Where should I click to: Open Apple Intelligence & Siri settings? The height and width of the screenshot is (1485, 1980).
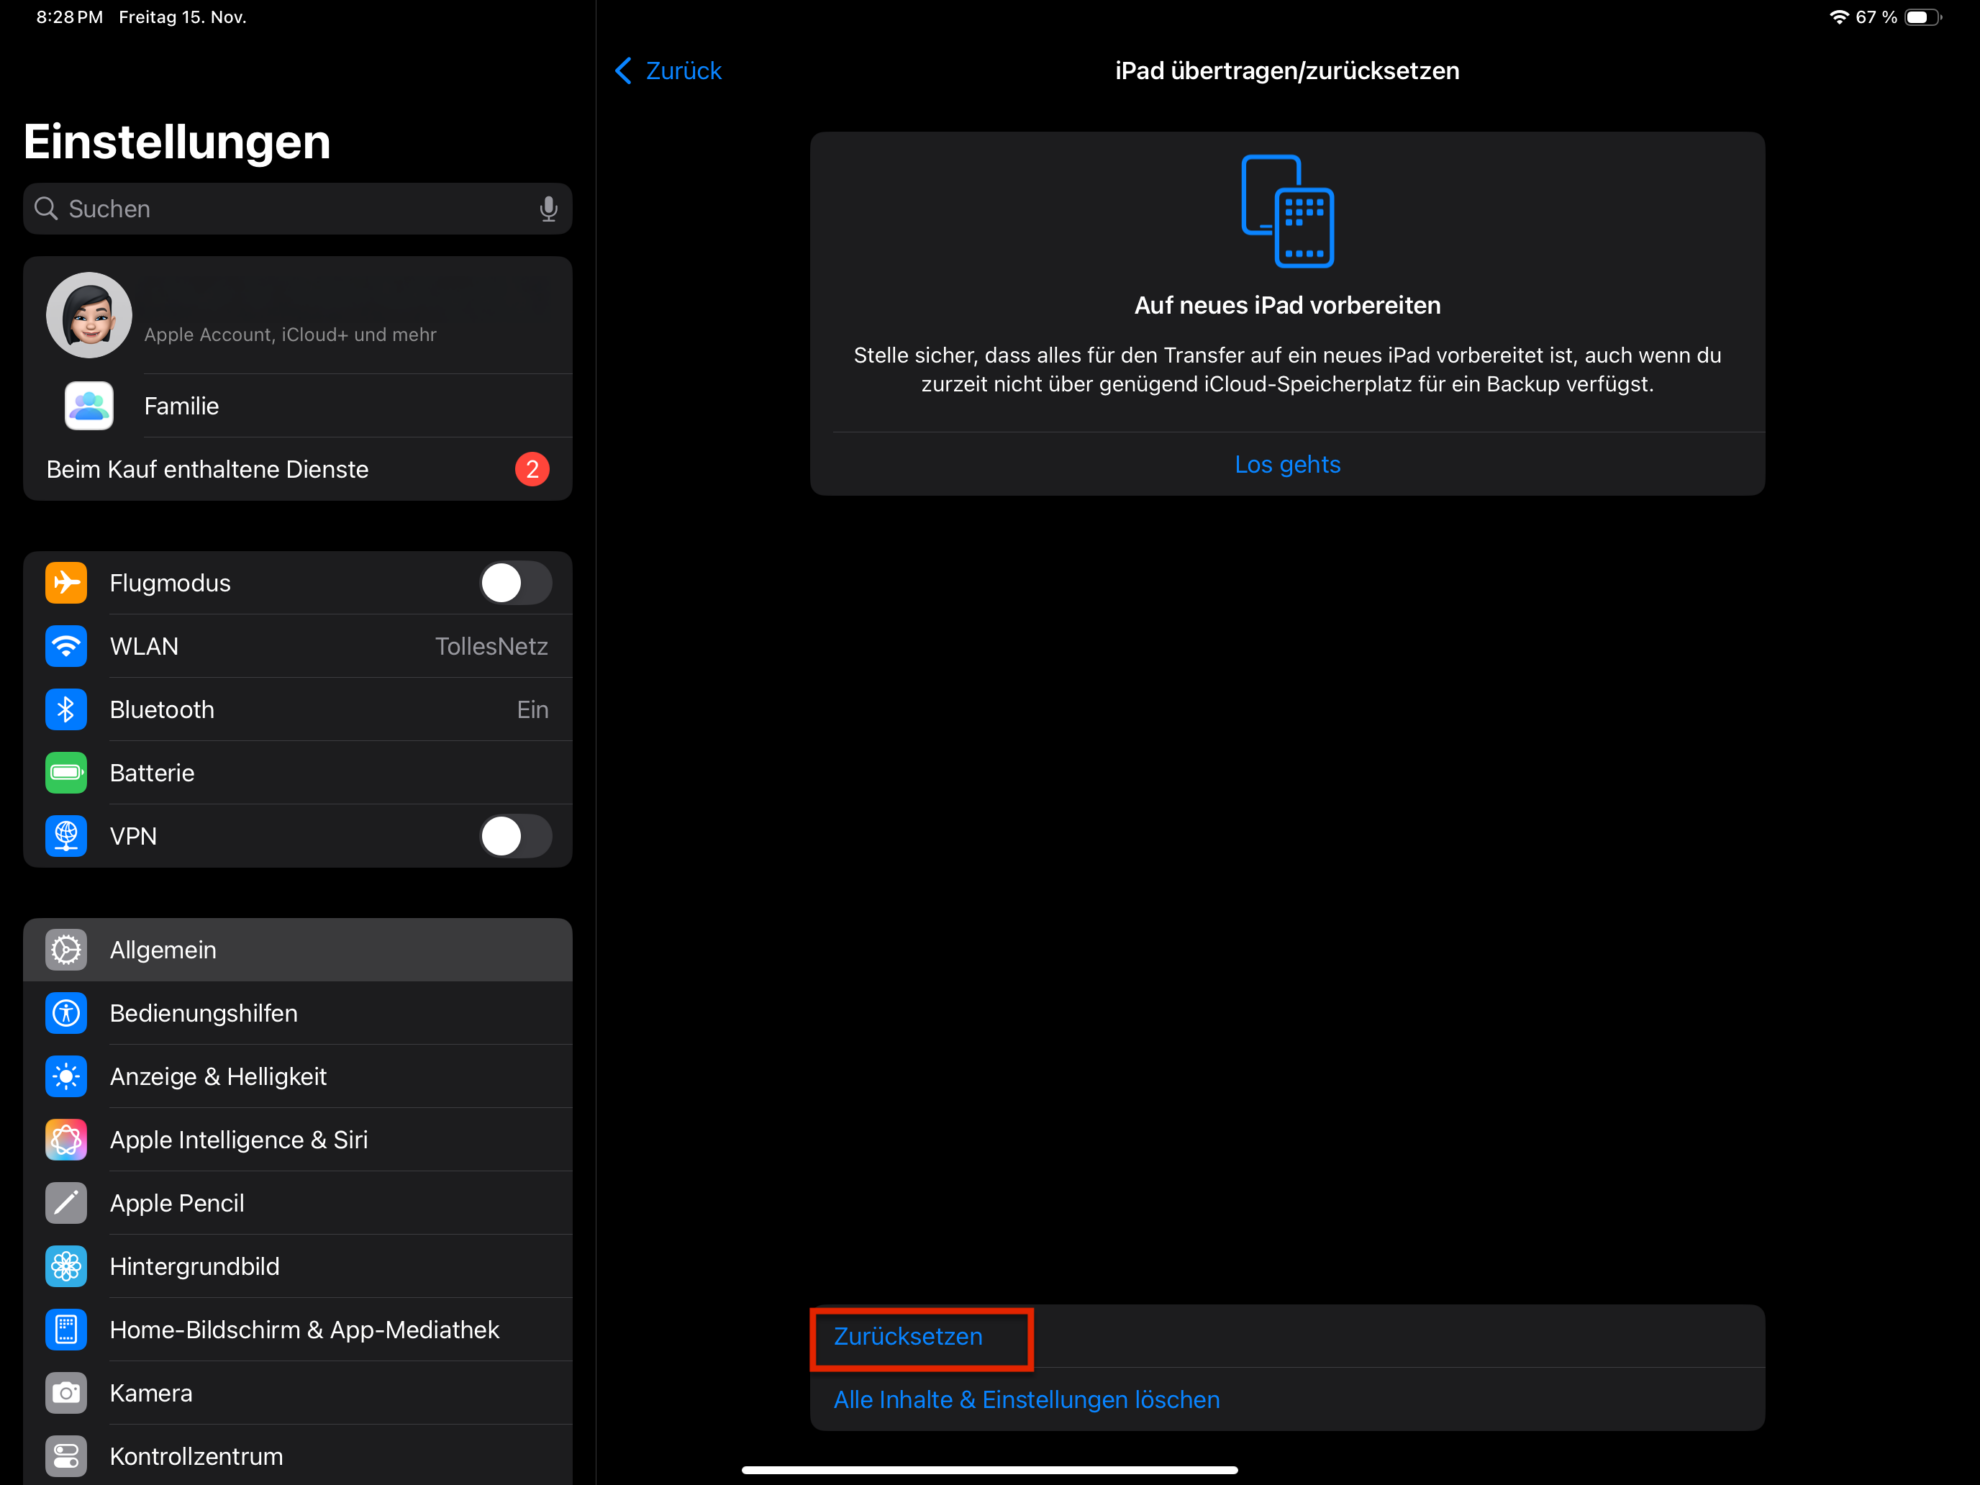[298, 1140]
